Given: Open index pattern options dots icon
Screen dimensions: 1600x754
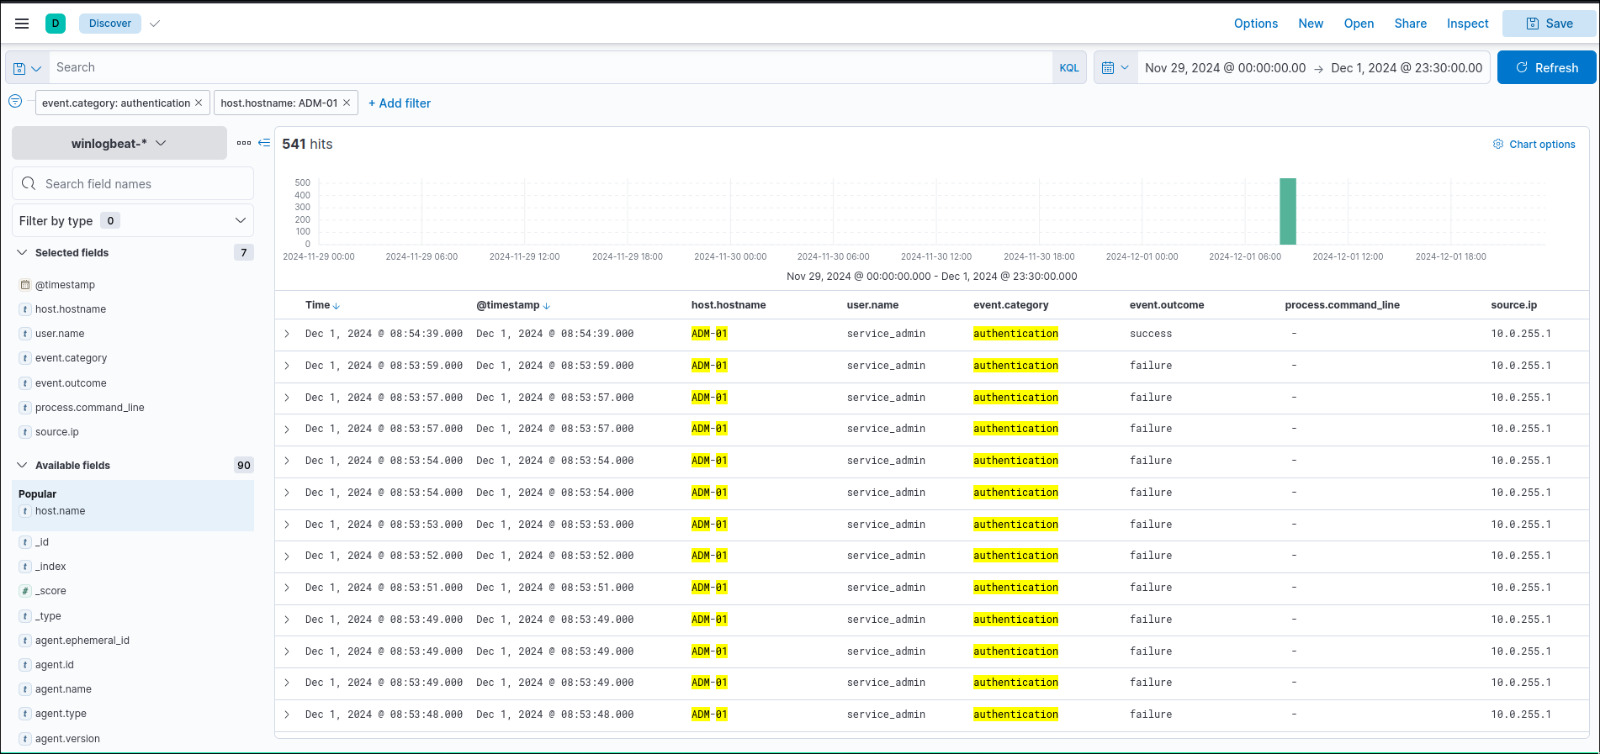Looking at the screenshot, I should pos(244,143).
